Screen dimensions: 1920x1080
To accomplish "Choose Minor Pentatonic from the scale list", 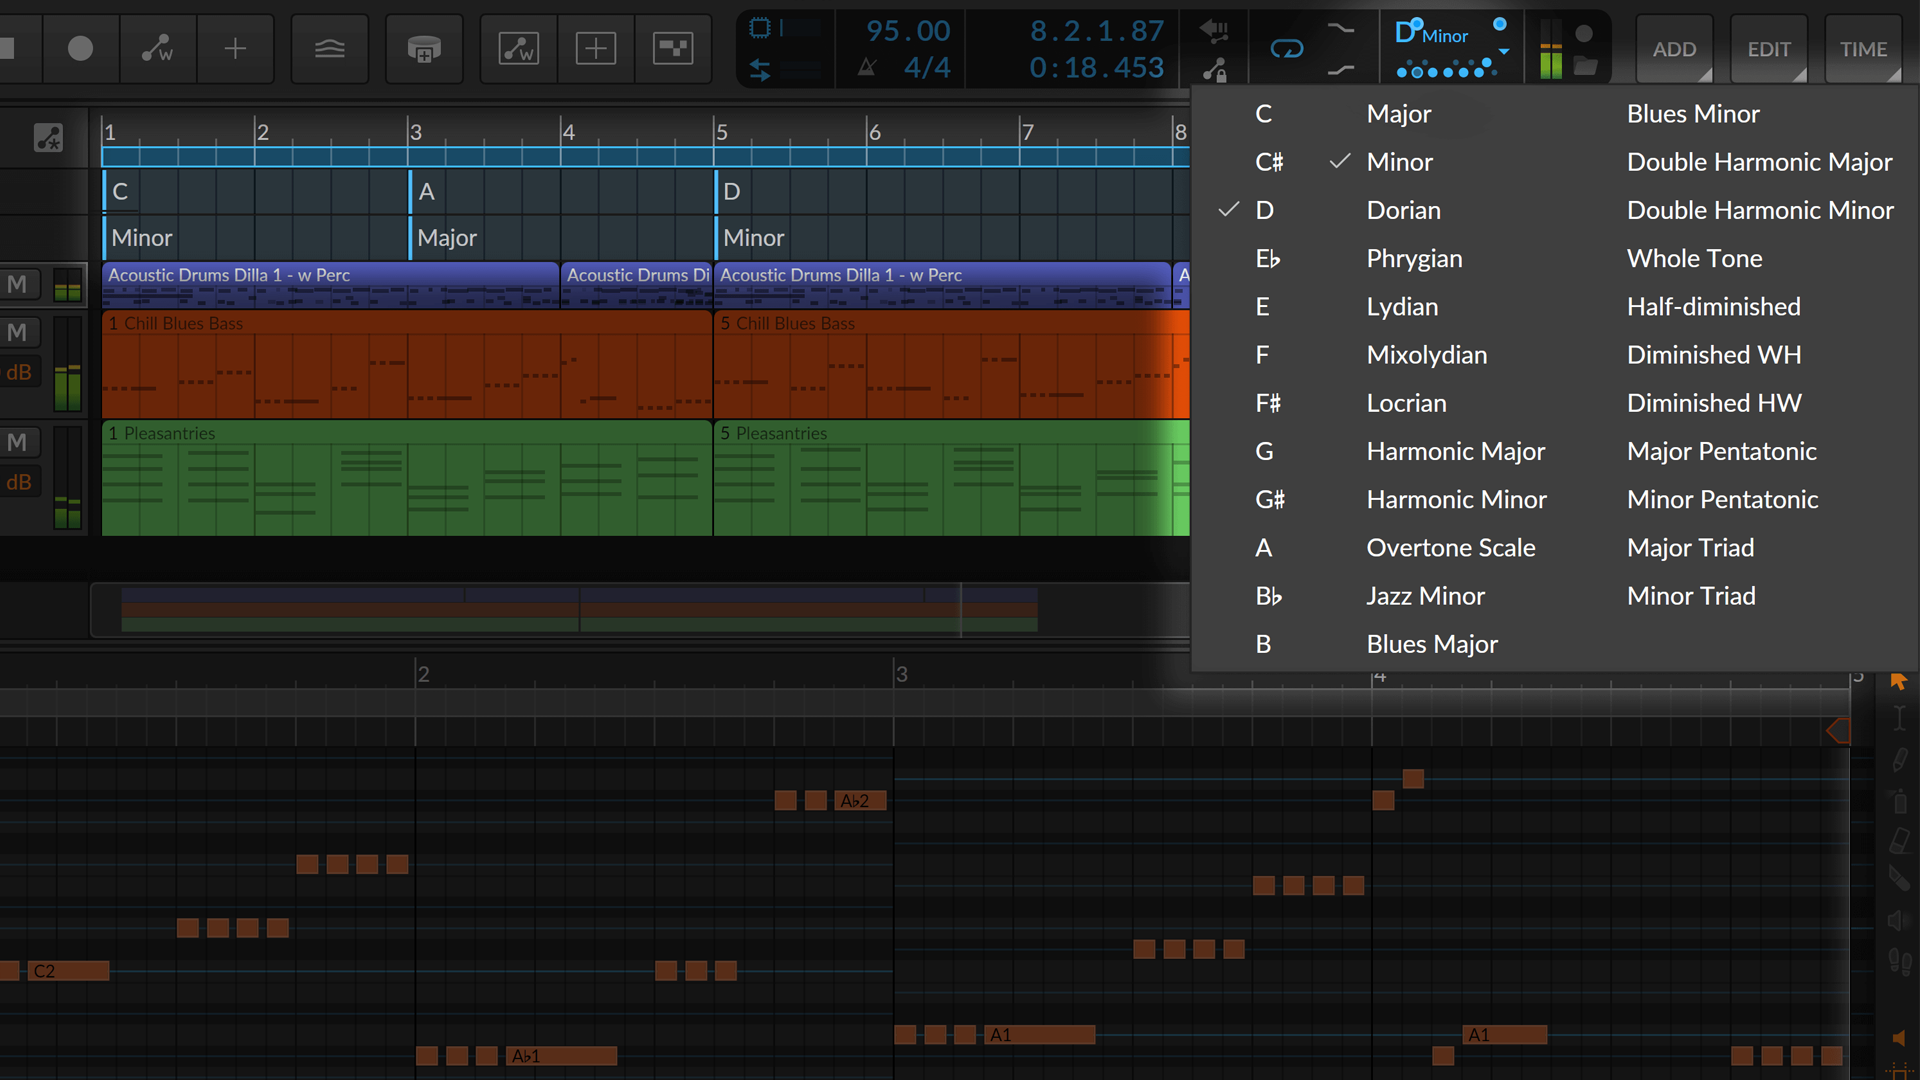I will coord(1722,499).
